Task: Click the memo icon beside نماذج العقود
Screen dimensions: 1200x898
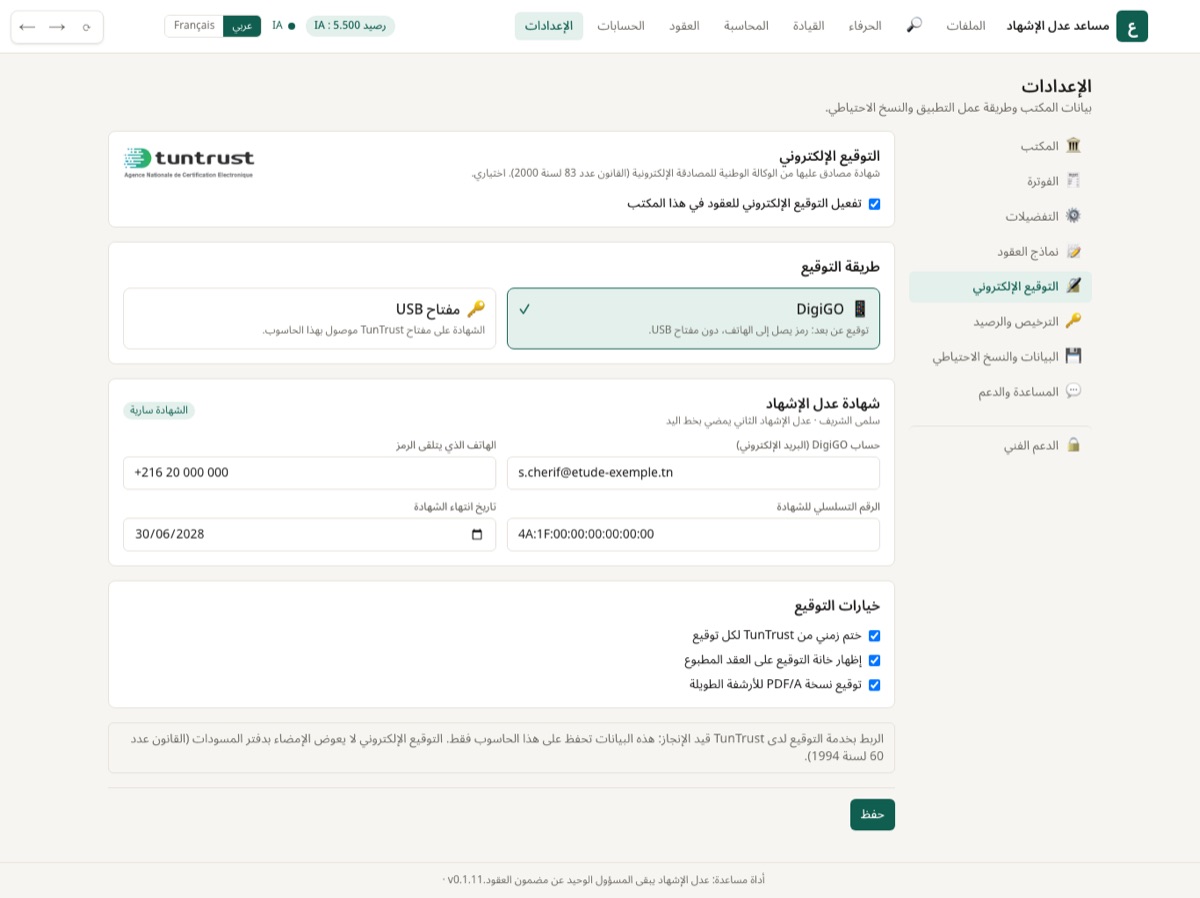Action: click(1073, 251)
